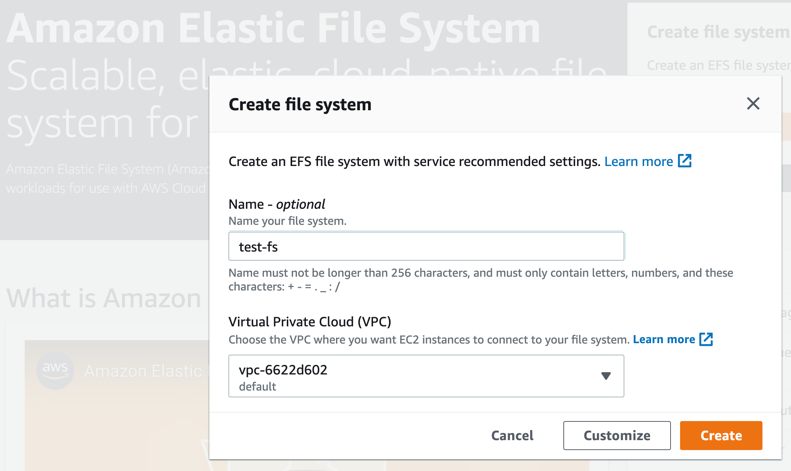Click the 'Virtual Private Cloud (VPC)' label
Screen dimensions: 791x471
point(310,322)
